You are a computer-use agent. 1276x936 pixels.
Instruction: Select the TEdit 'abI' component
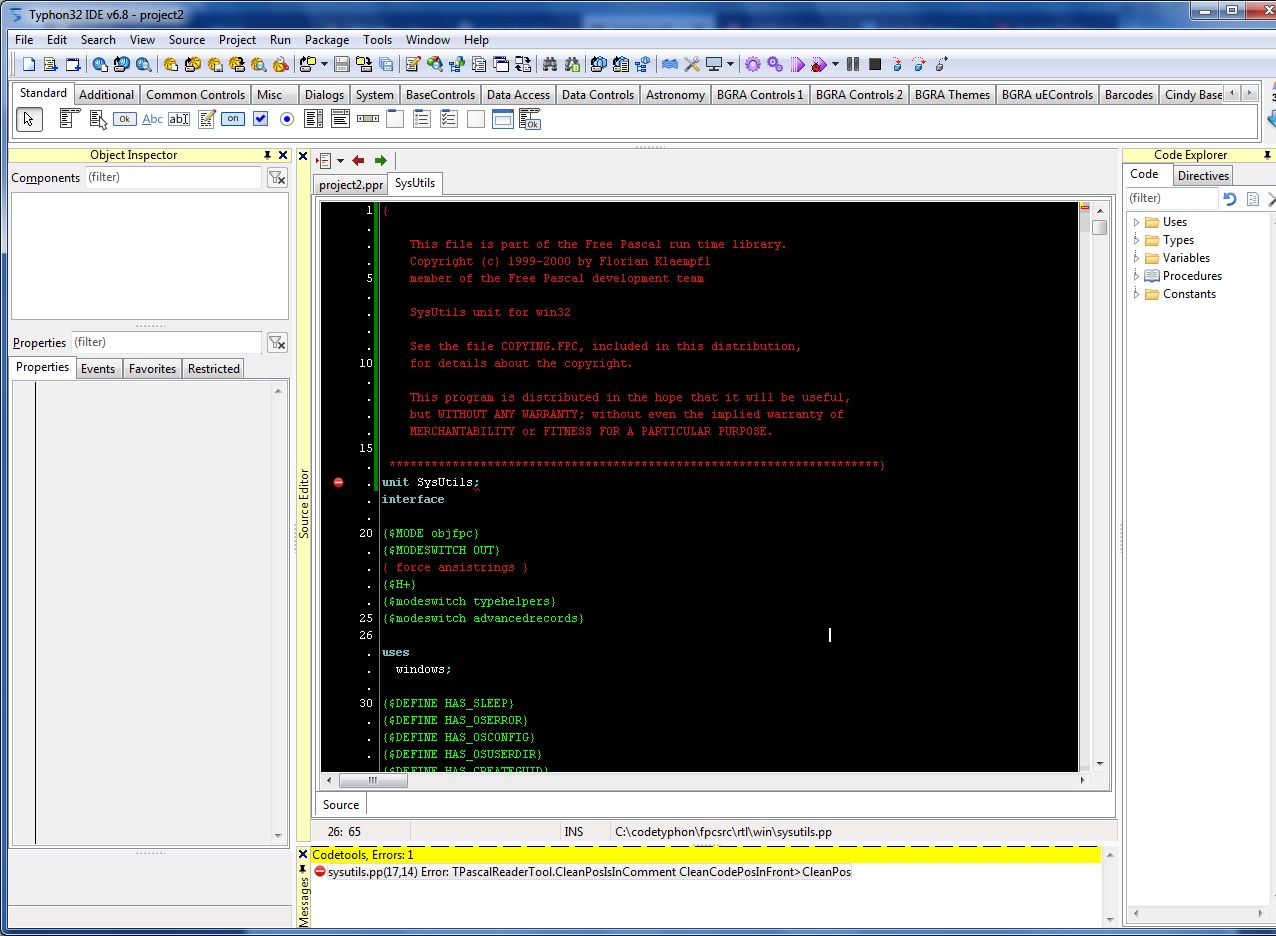coord(179,119)
